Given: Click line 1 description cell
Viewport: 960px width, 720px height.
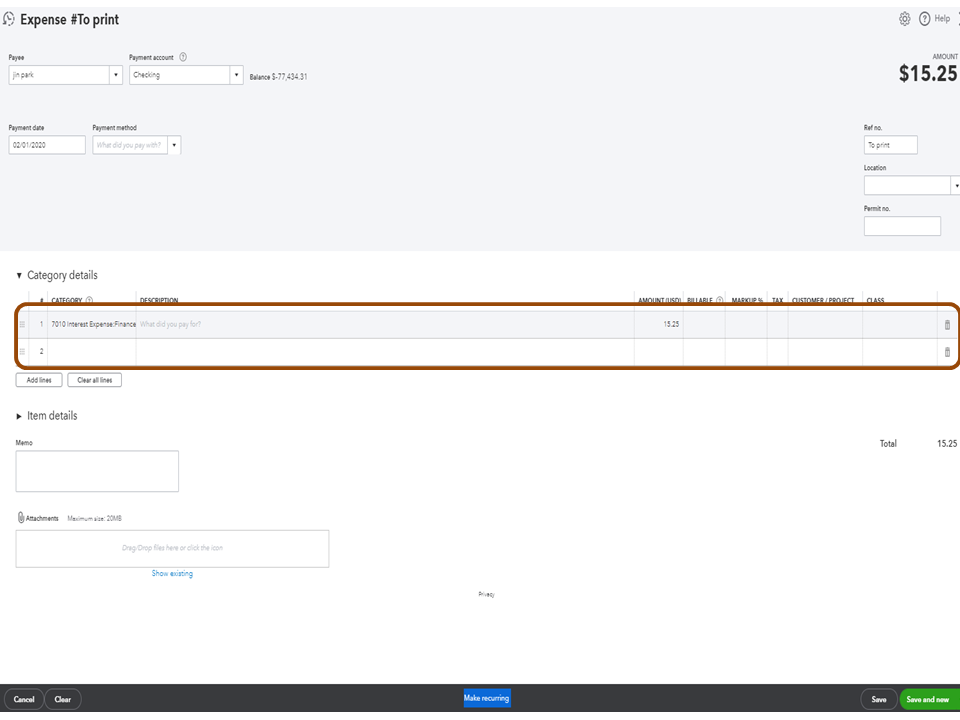Looking at the screenshot, I should (x=385, y=324).
